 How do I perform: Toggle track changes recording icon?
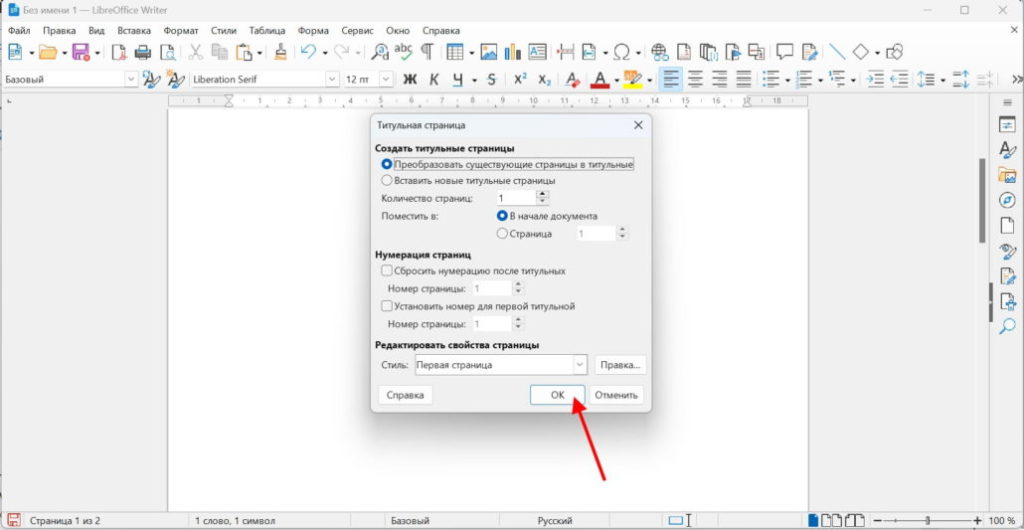(809, 52)
